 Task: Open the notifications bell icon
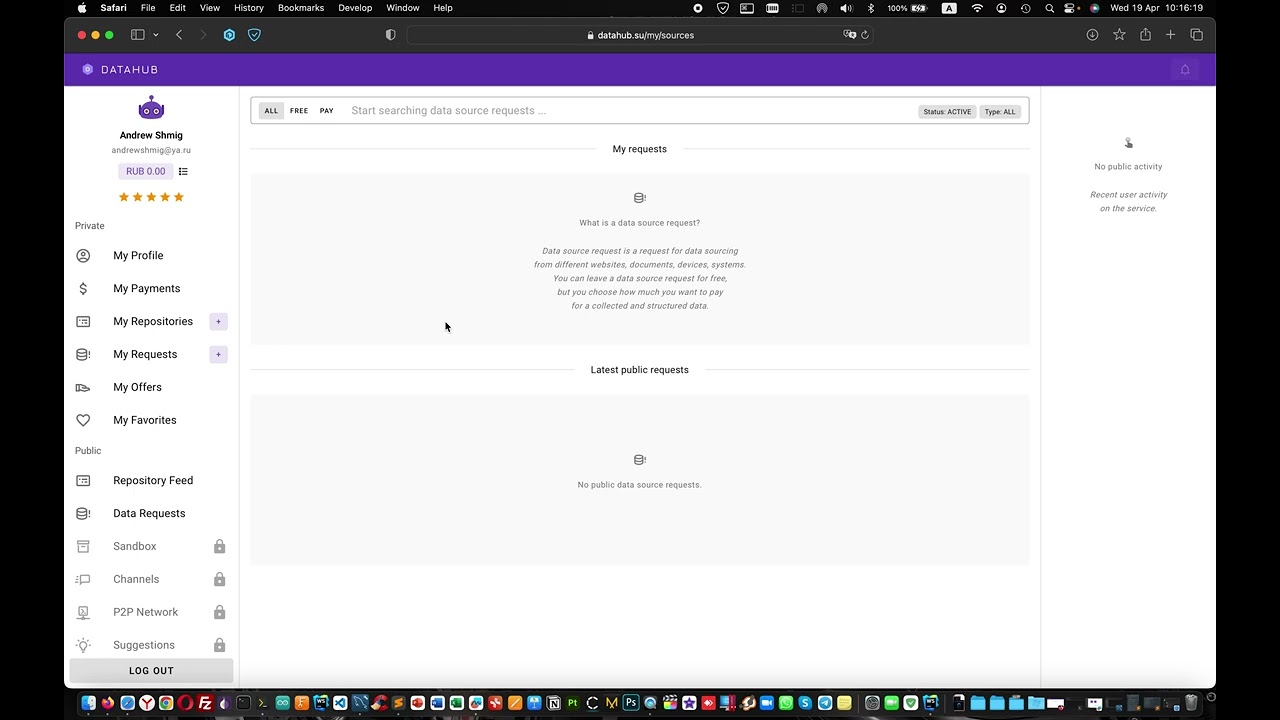click(x=1185, y=69)
